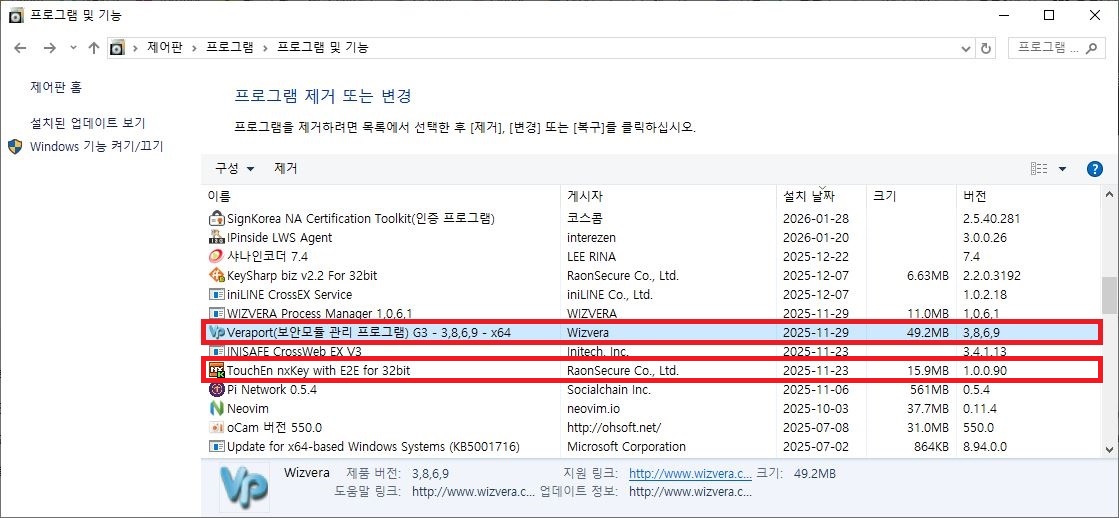
Task: Click the oCam 버전 550.0 icon
Action: tap(216, 427)
